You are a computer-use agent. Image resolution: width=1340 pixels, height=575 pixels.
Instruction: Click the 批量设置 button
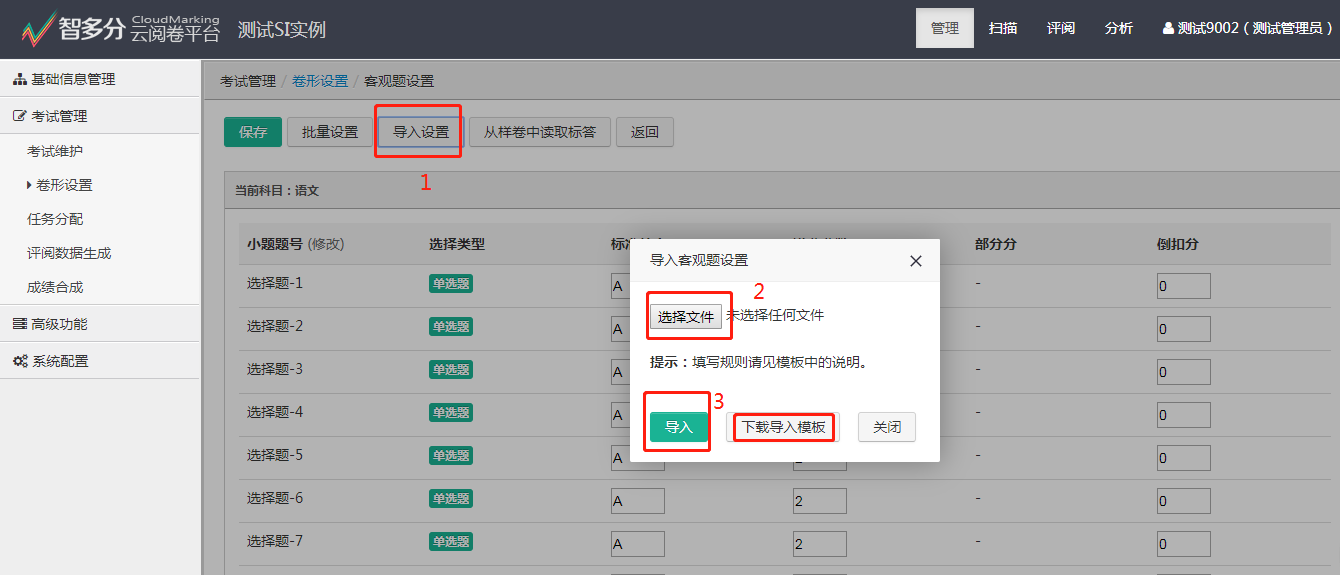tap(330, 132)
